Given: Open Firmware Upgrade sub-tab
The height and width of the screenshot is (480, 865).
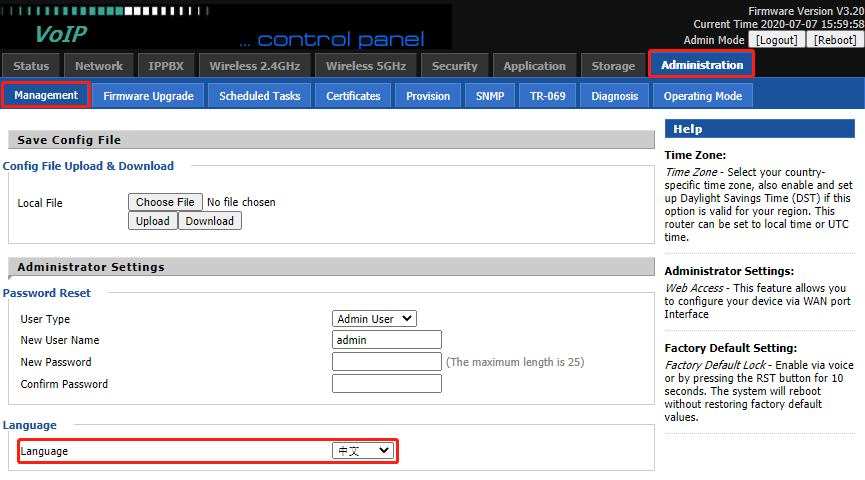Looking at the screenshot, I should [x=148, y=96].
